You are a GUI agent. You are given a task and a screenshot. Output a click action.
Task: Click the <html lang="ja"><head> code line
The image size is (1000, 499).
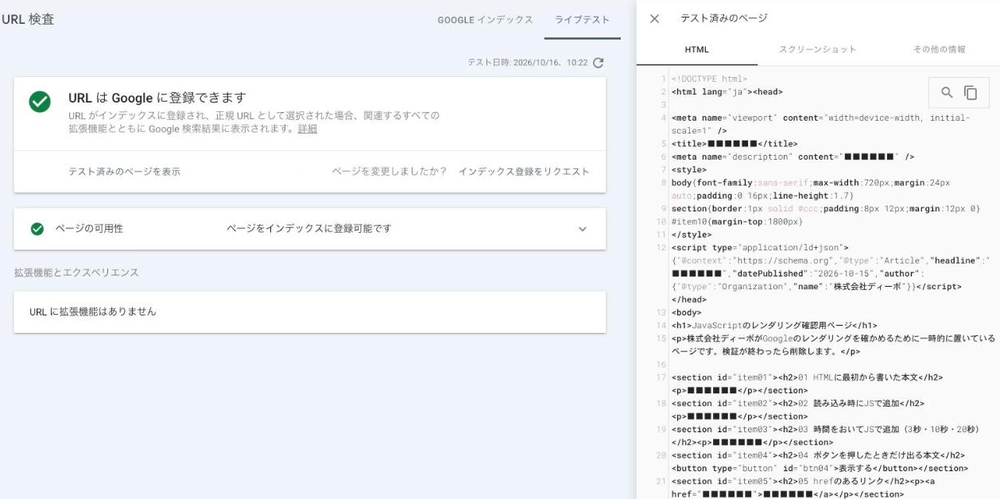click(x=727, y=92)
